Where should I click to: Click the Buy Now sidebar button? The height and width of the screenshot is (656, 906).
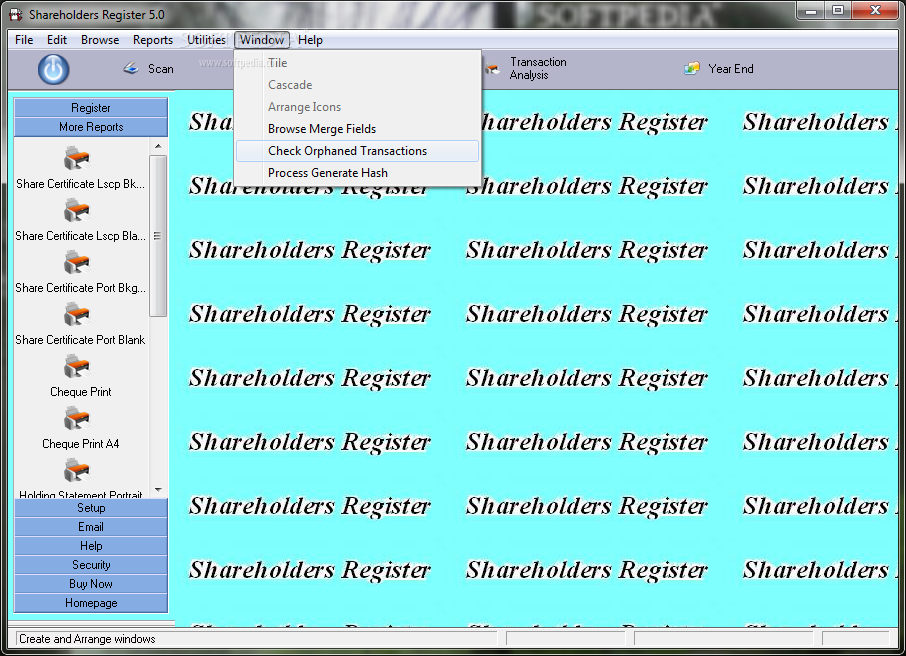tap(91, 584)
